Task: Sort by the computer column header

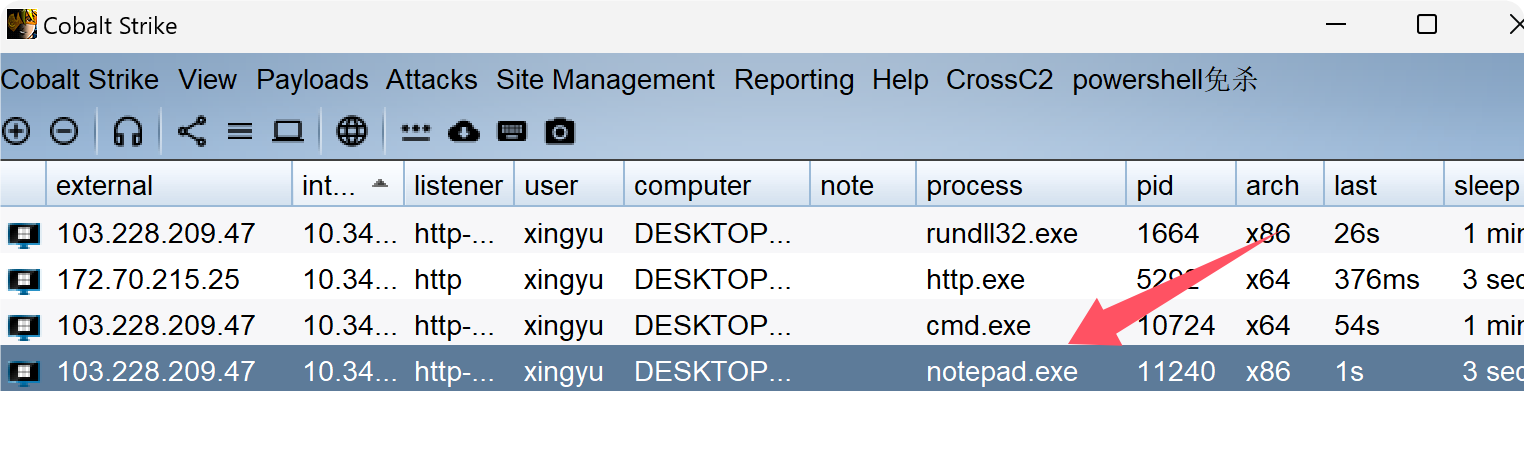Action: pos(717,186)
